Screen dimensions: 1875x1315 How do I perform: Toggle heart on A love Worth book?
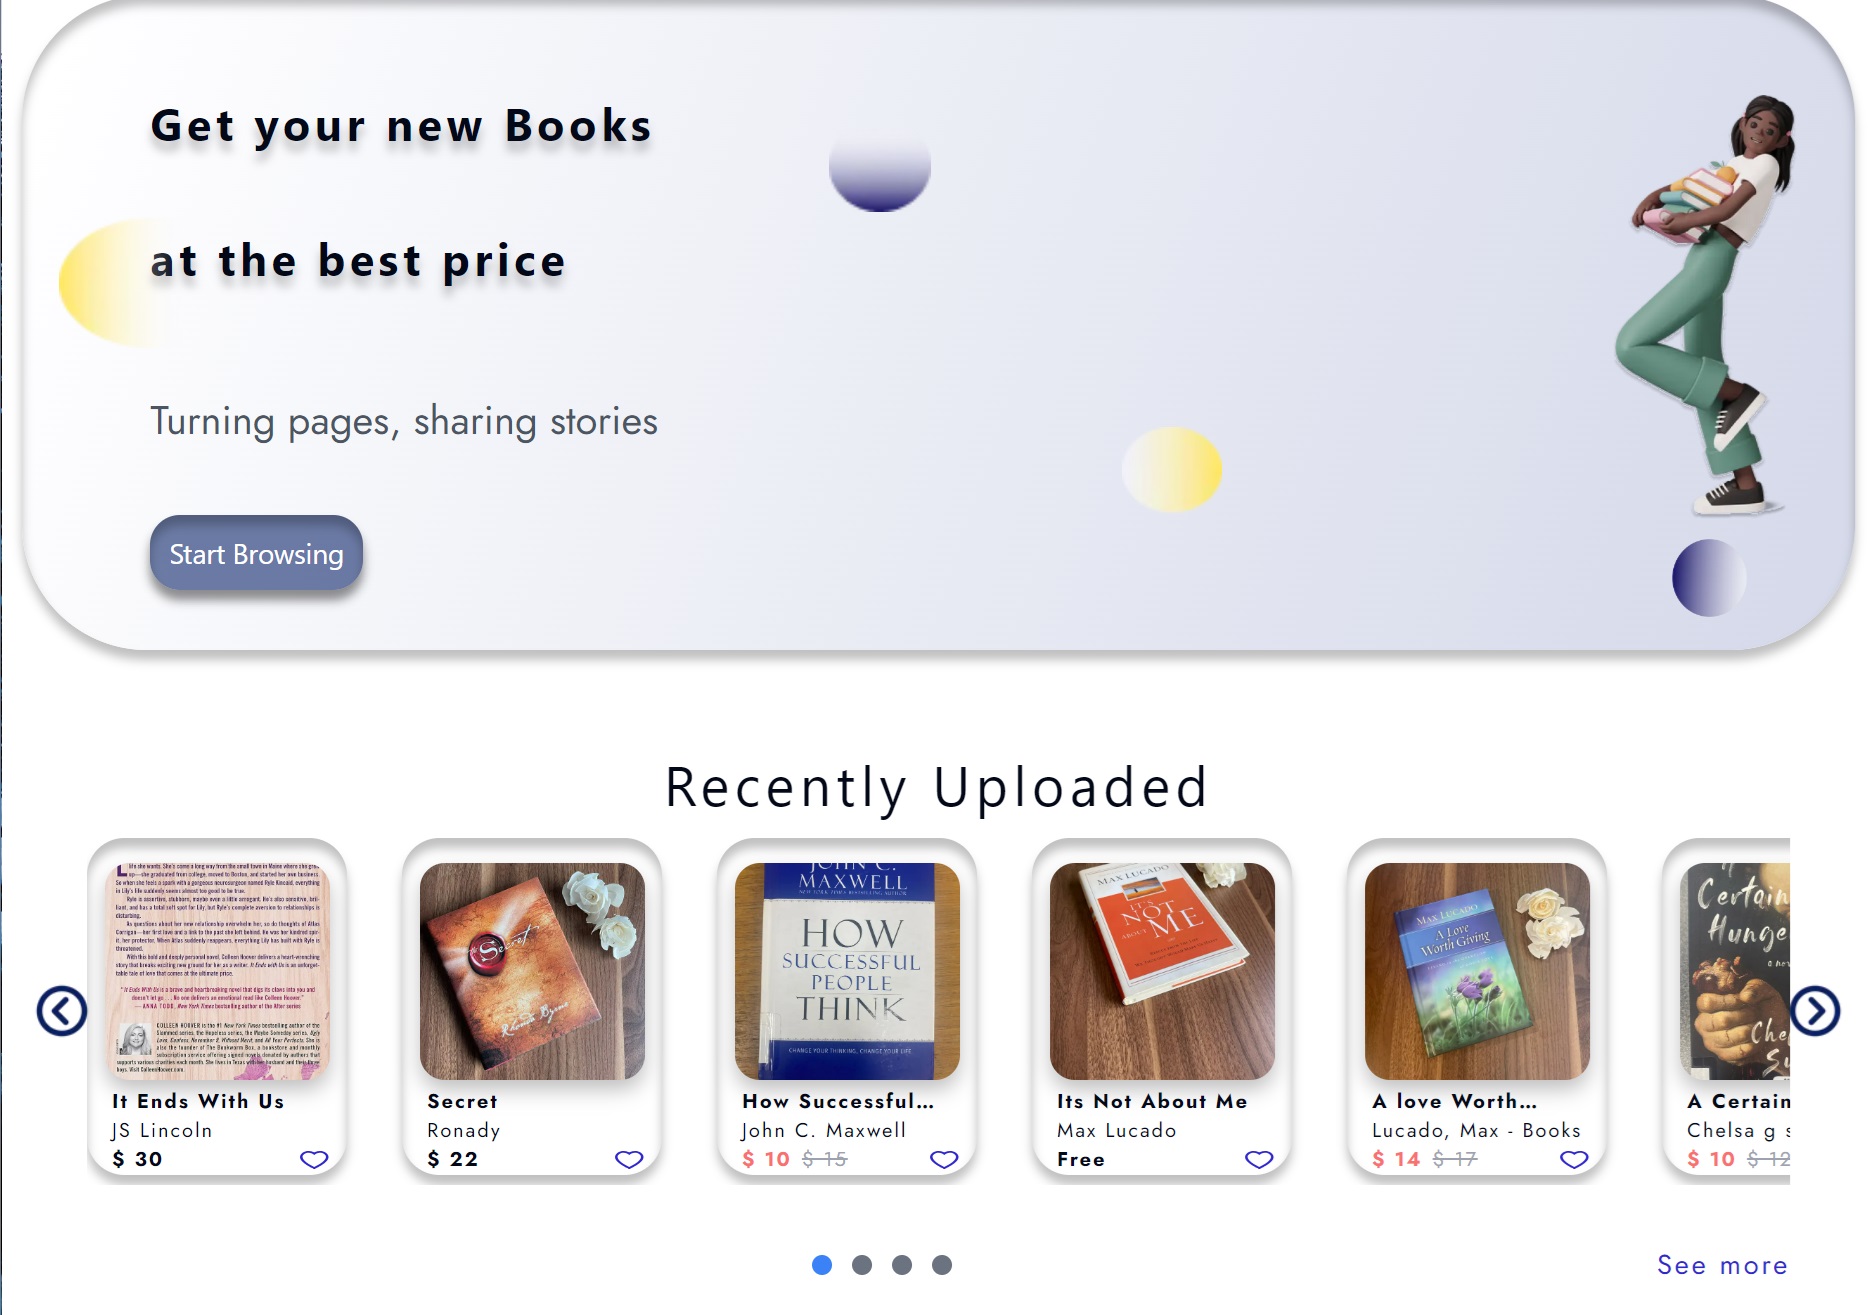click(1574, 1159)
